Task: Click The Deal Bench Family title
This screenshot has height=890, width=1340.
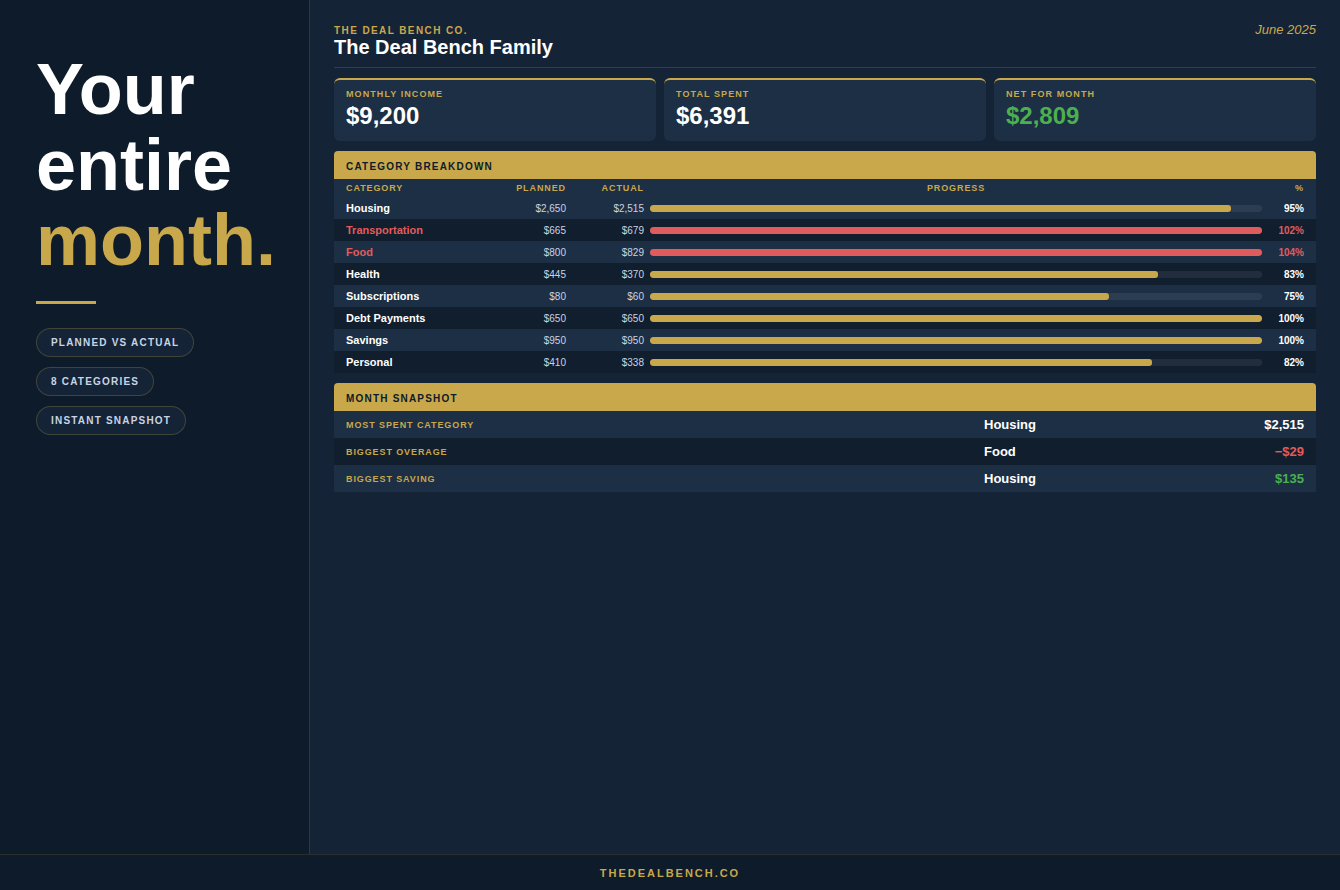Action: pos(443,47)
